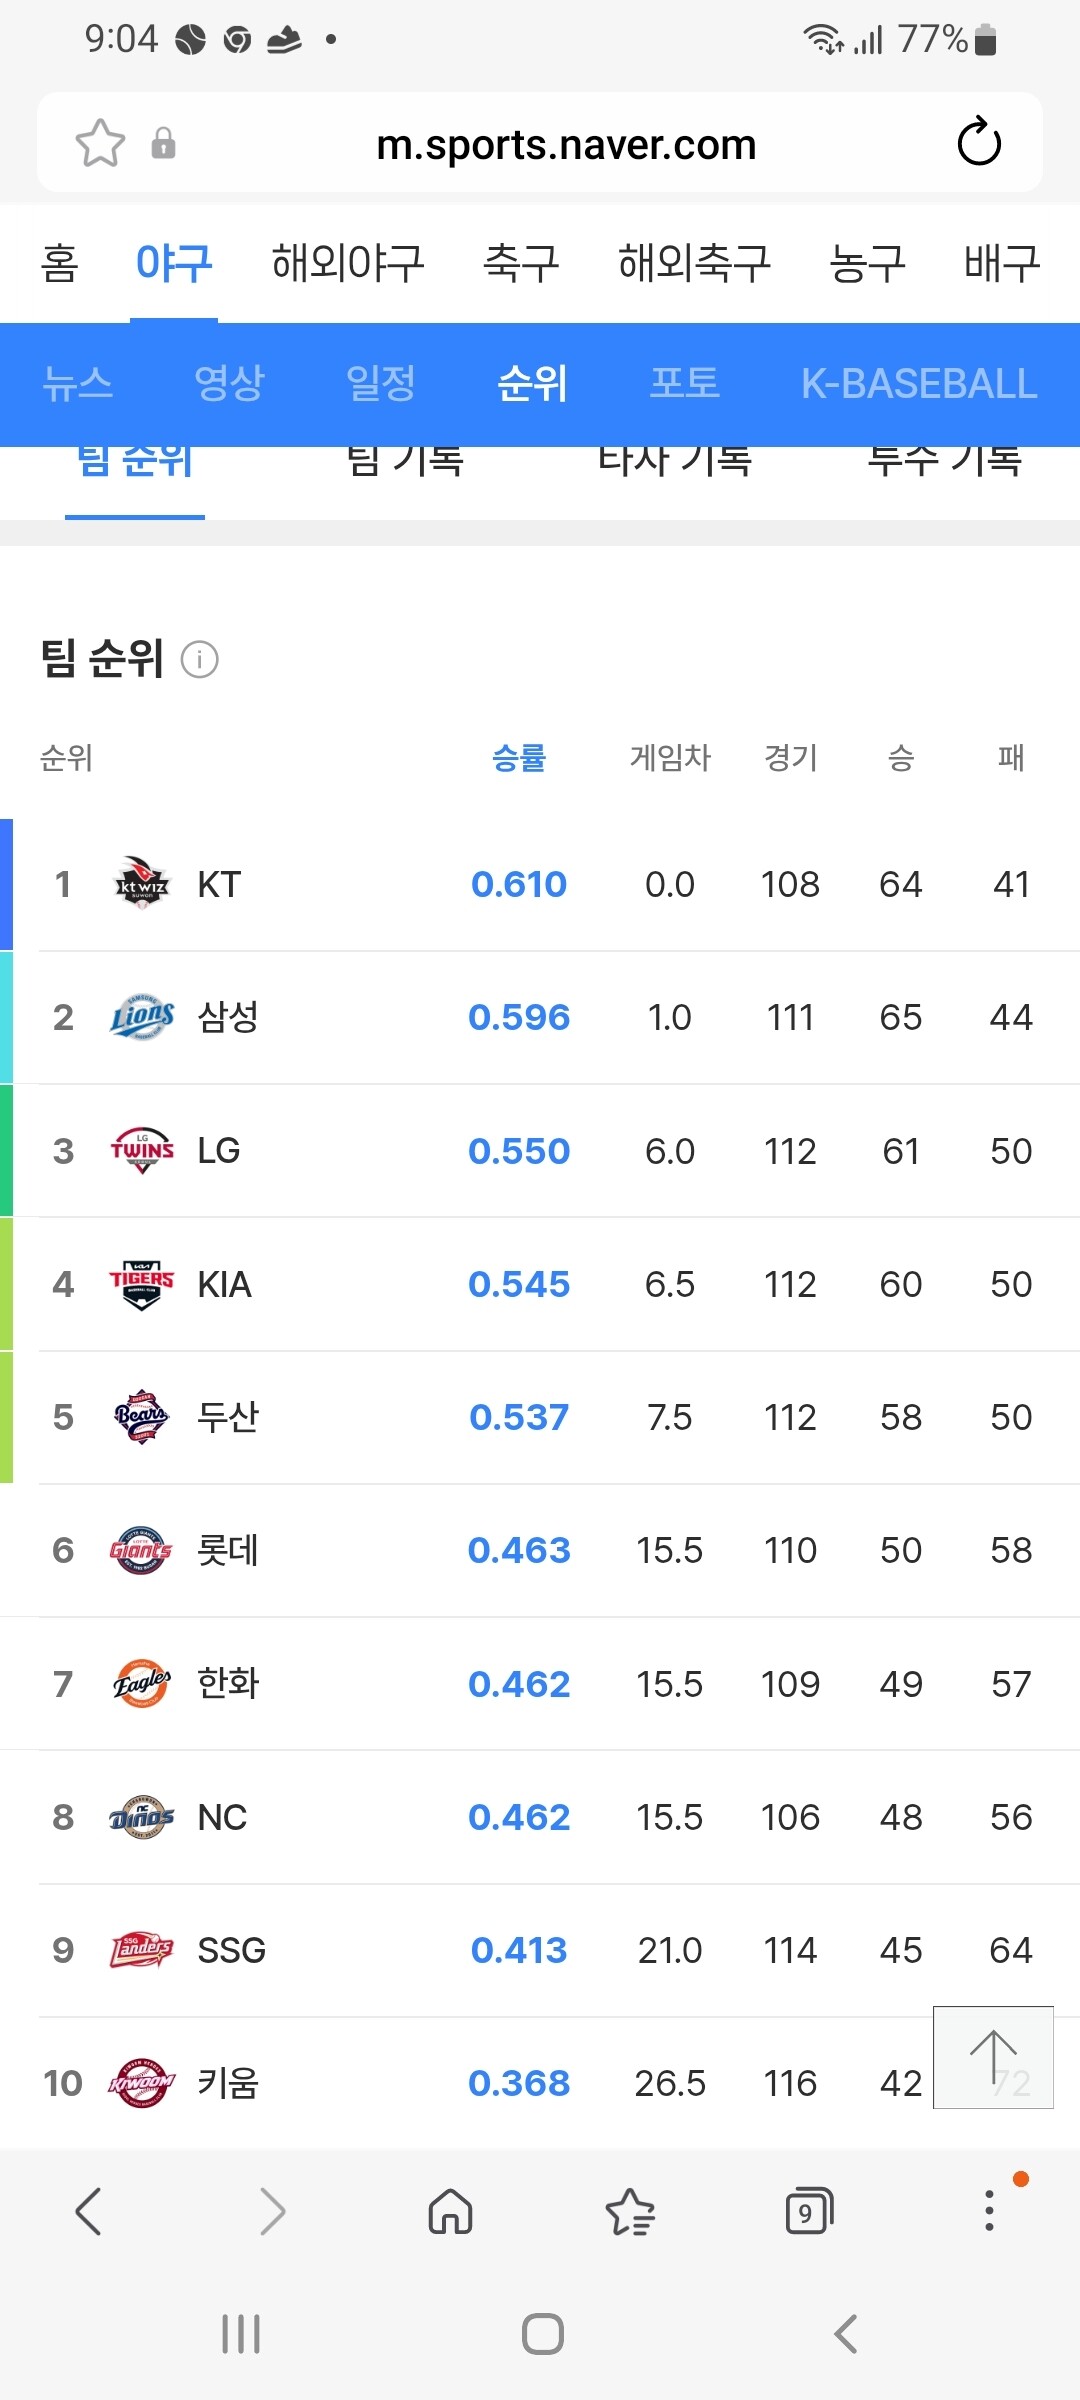Open Android recent apps button
1080x2400 pixels.
[x=241, y=2334]
